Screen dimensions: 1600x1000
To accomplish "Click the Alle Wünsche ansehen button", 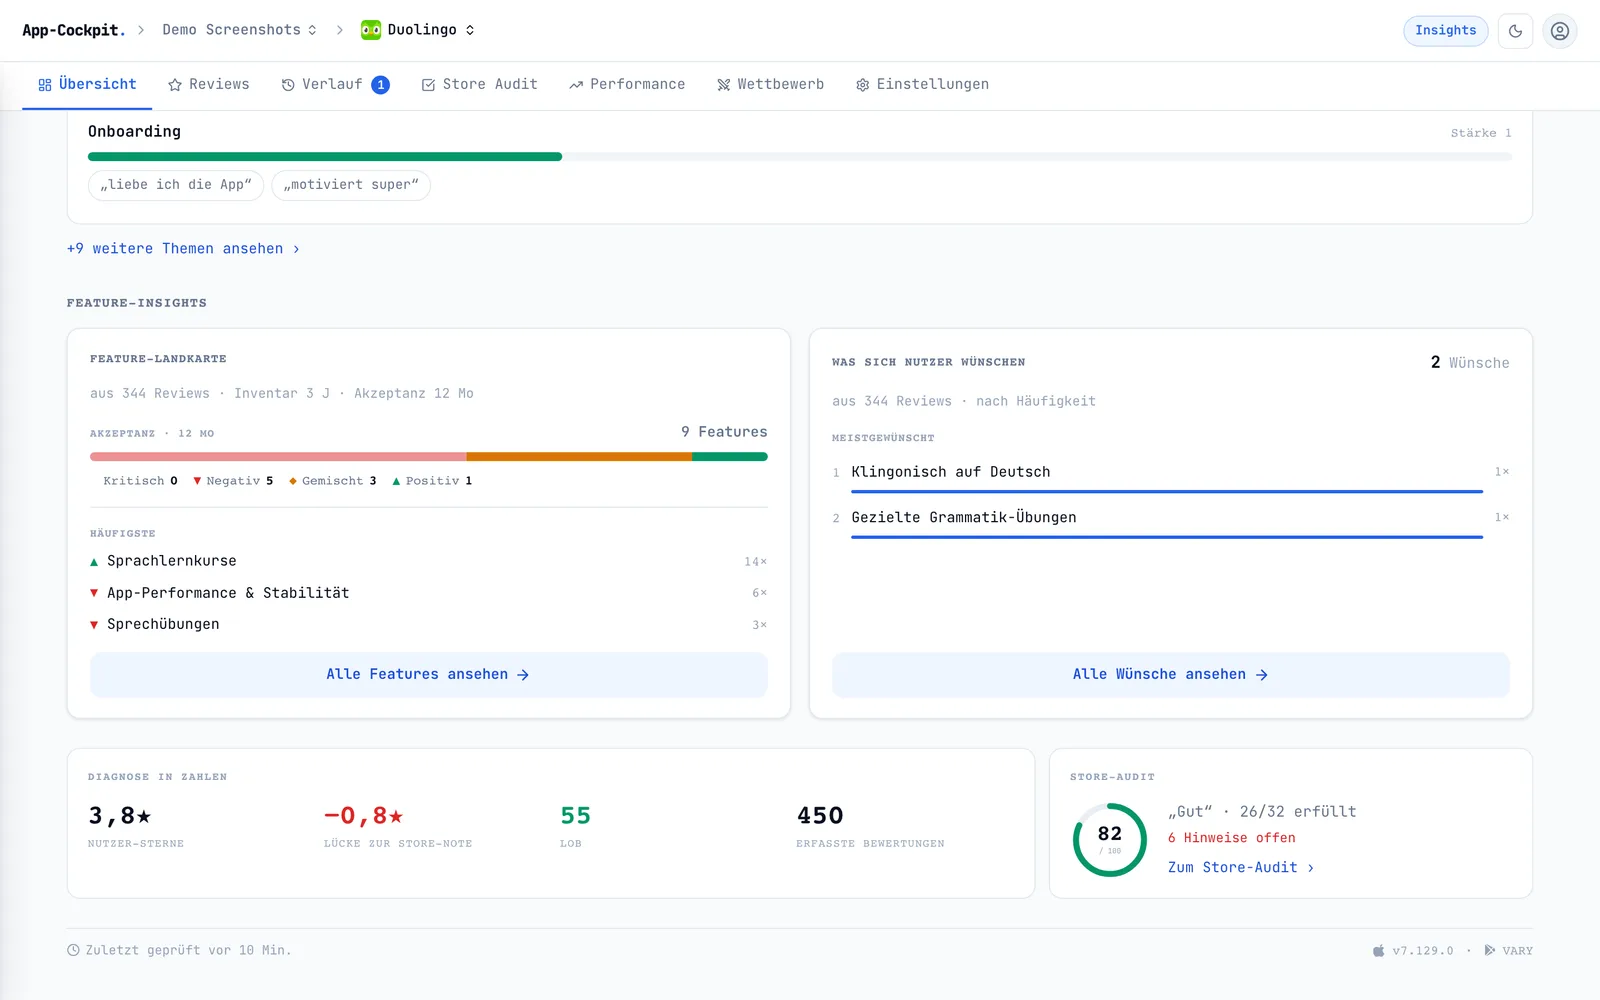I will click(x=1170, y=675).
